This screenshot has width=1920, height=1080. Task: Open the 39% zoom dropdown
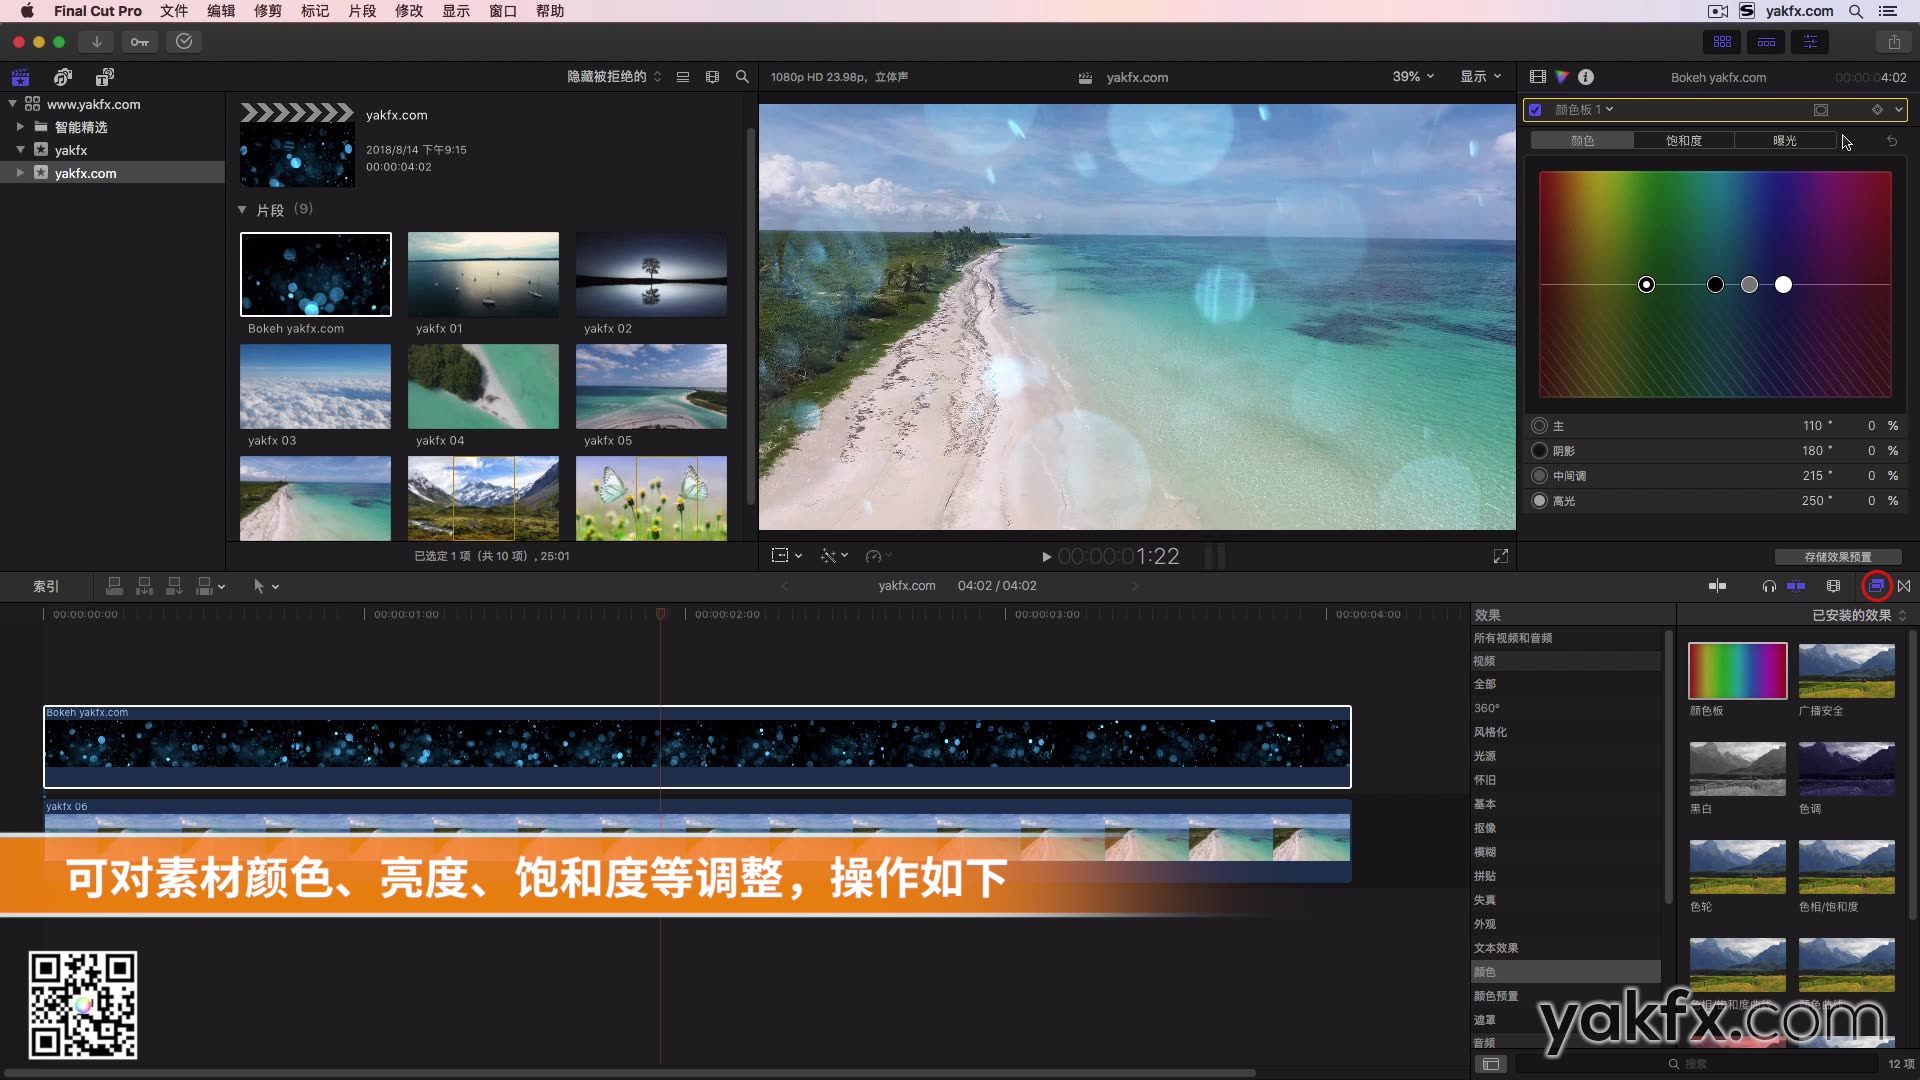pos(1411,77)
